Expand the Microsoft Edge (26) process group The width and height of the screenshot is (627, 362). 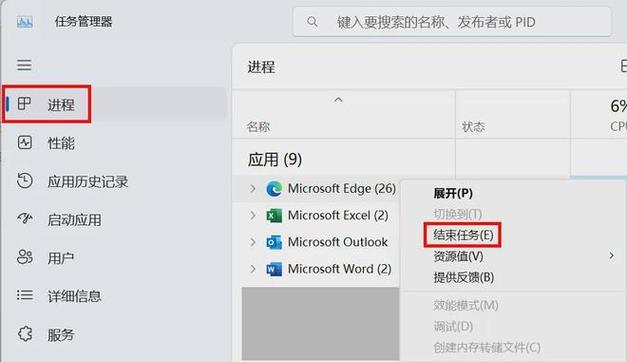(252, 188)
